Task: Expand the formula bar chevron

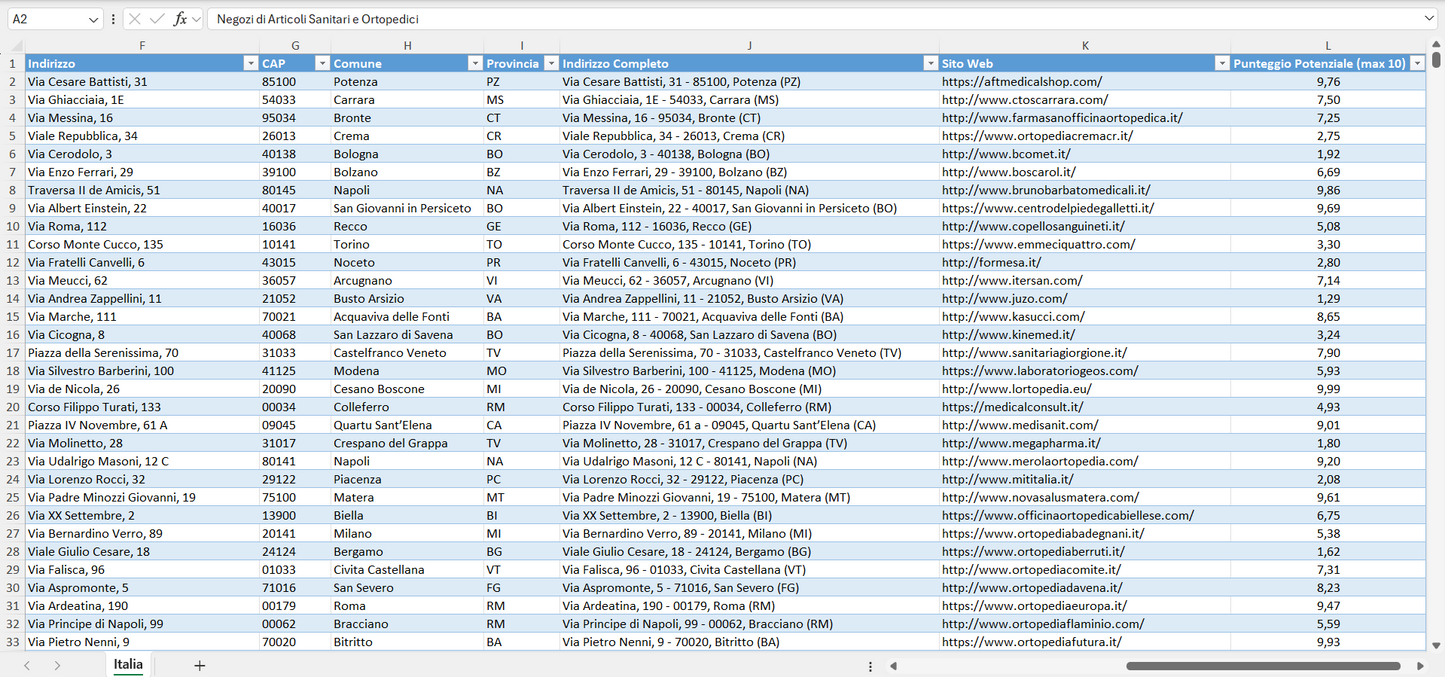Action: (x=1429, y=19)
